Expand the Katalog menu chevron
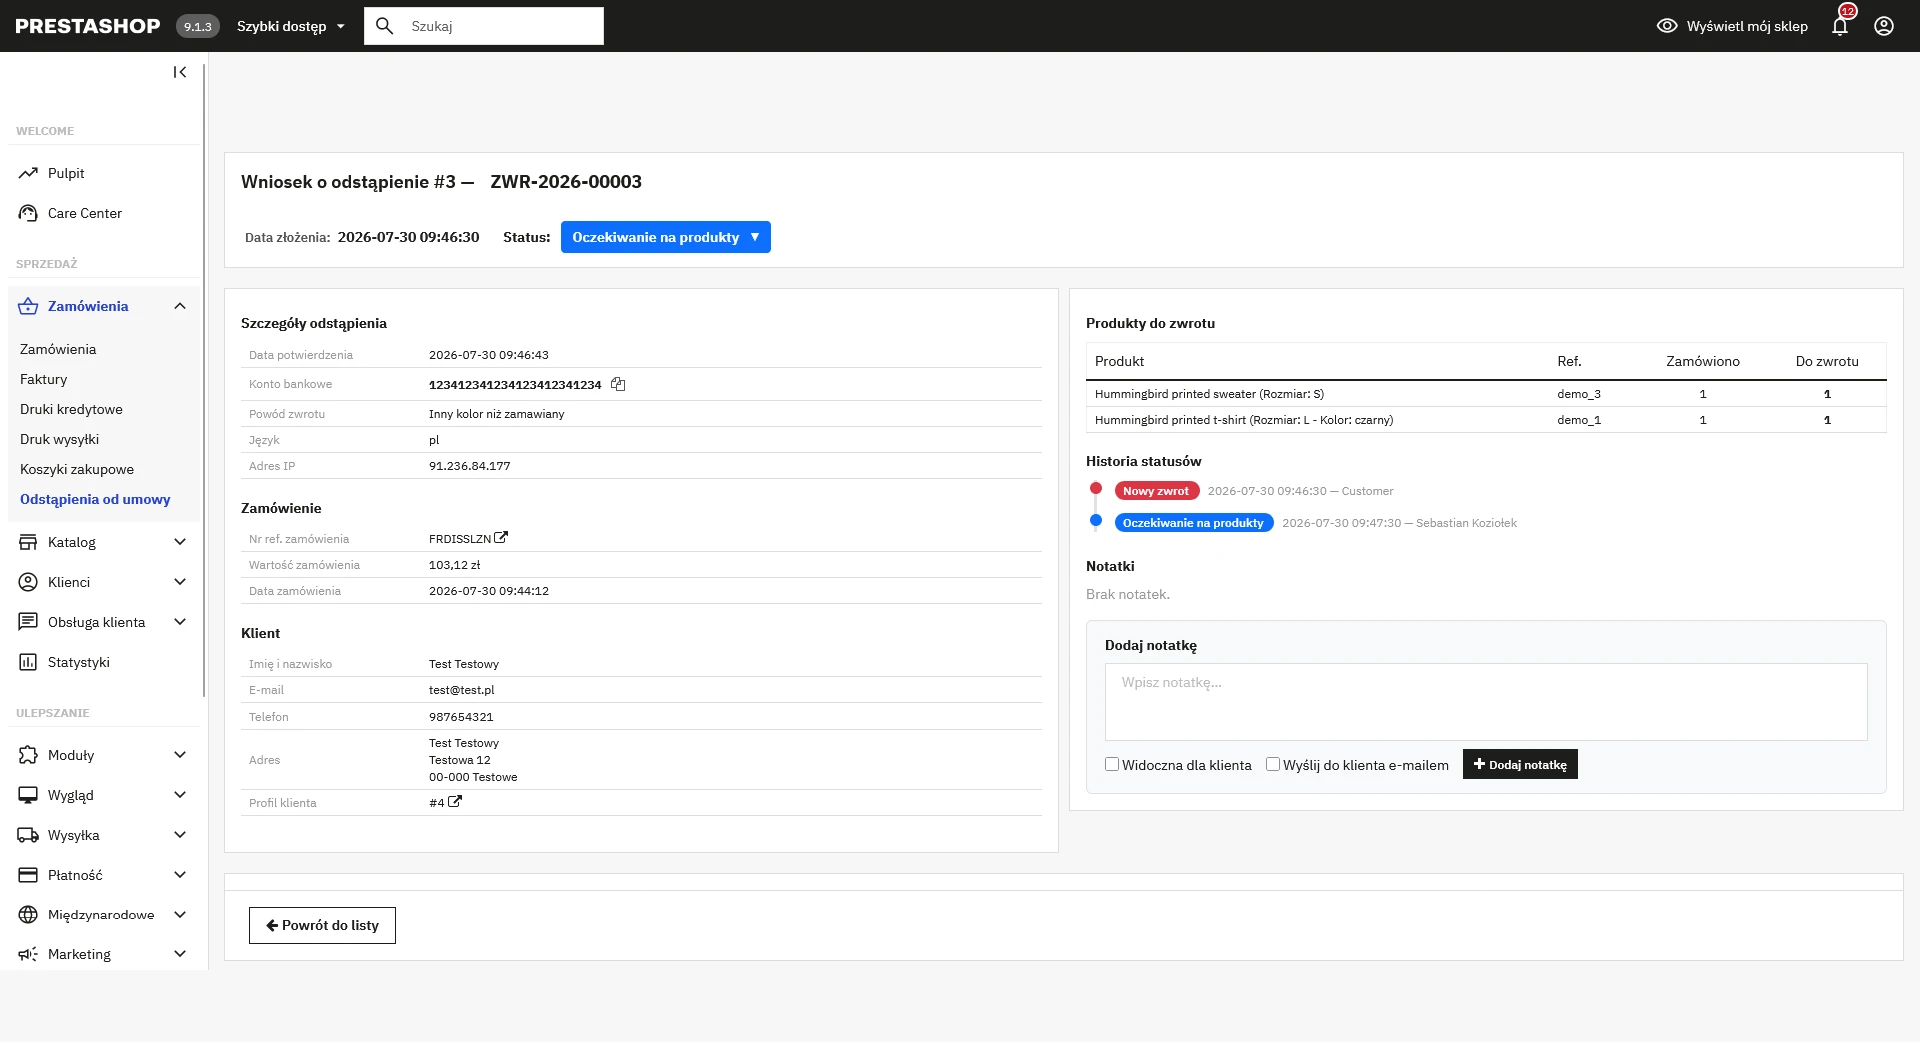This screenshot has height=1043, width=1920. click(x=180, y=542)
